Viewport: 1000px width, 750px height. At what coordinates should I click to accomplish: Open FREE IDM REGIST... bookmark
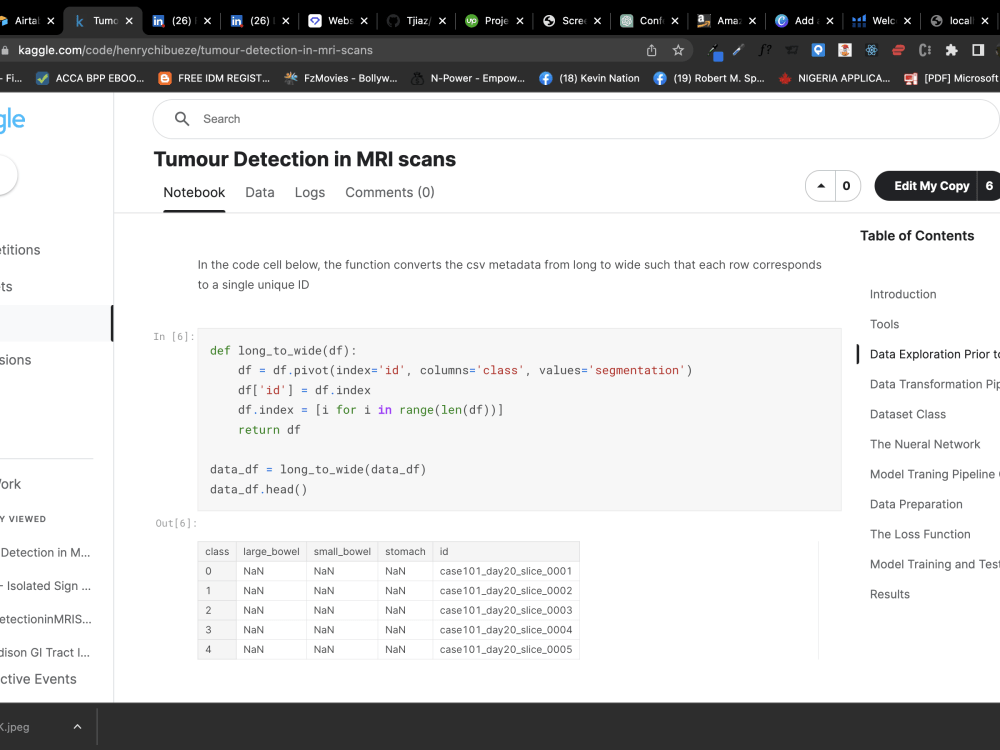click(214, 78)
